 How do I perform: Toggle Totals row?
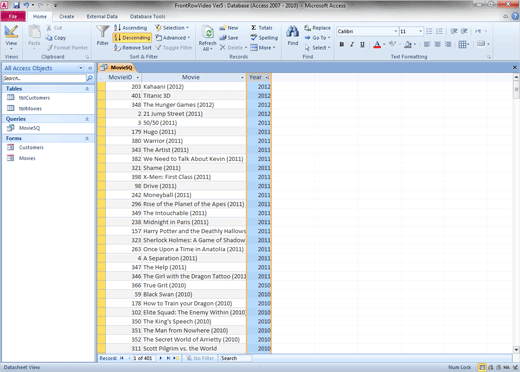pos(262,28)
